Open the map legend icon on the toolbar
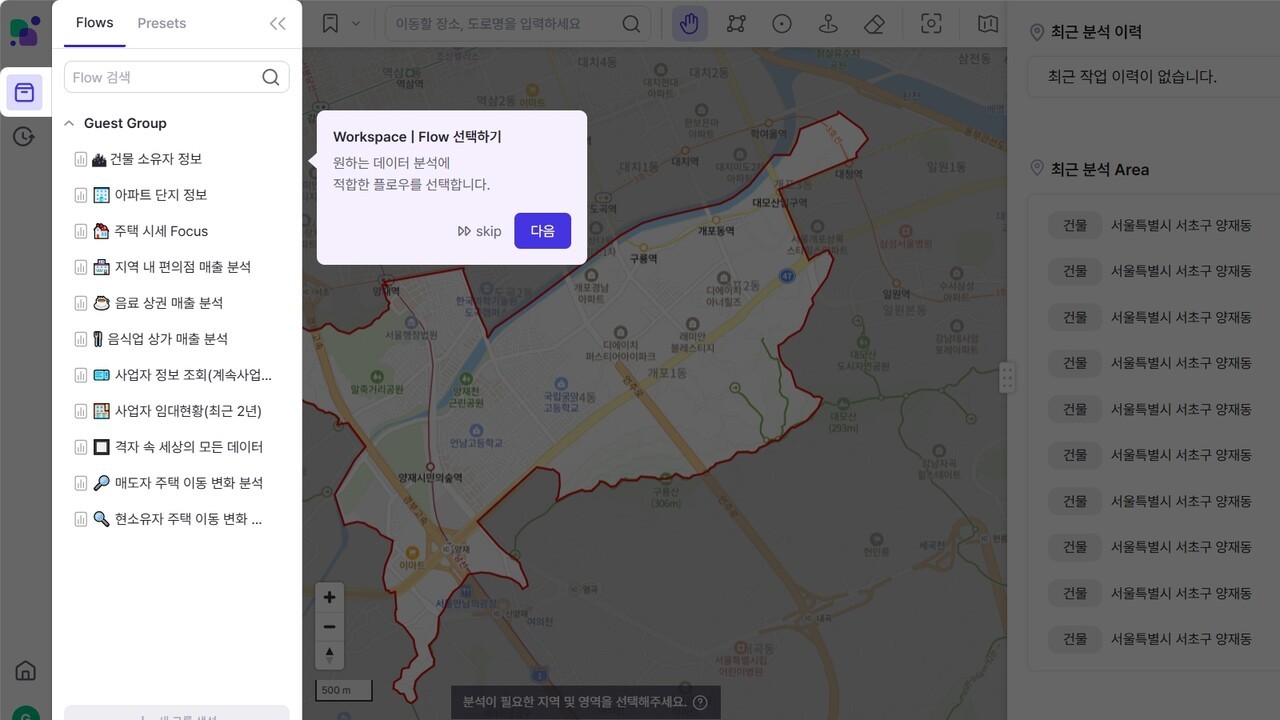This screenshot has width=1280, height=720. pos(987,23)
